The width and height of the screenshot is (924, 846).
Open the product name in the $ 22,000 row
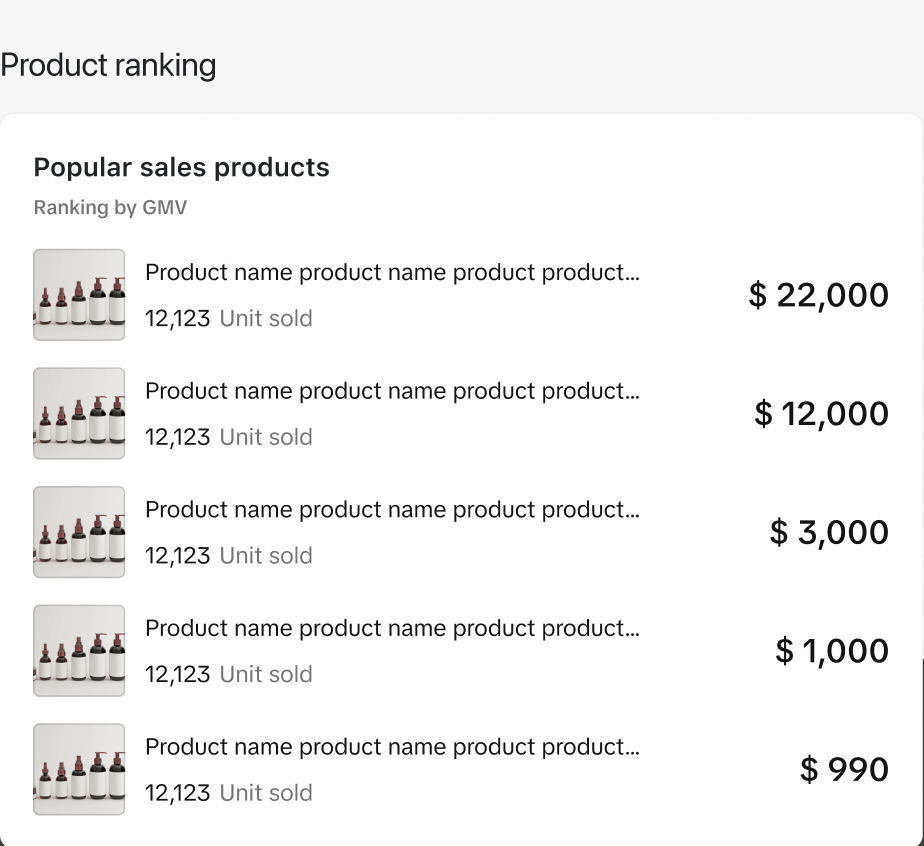(x=392, y=273)
